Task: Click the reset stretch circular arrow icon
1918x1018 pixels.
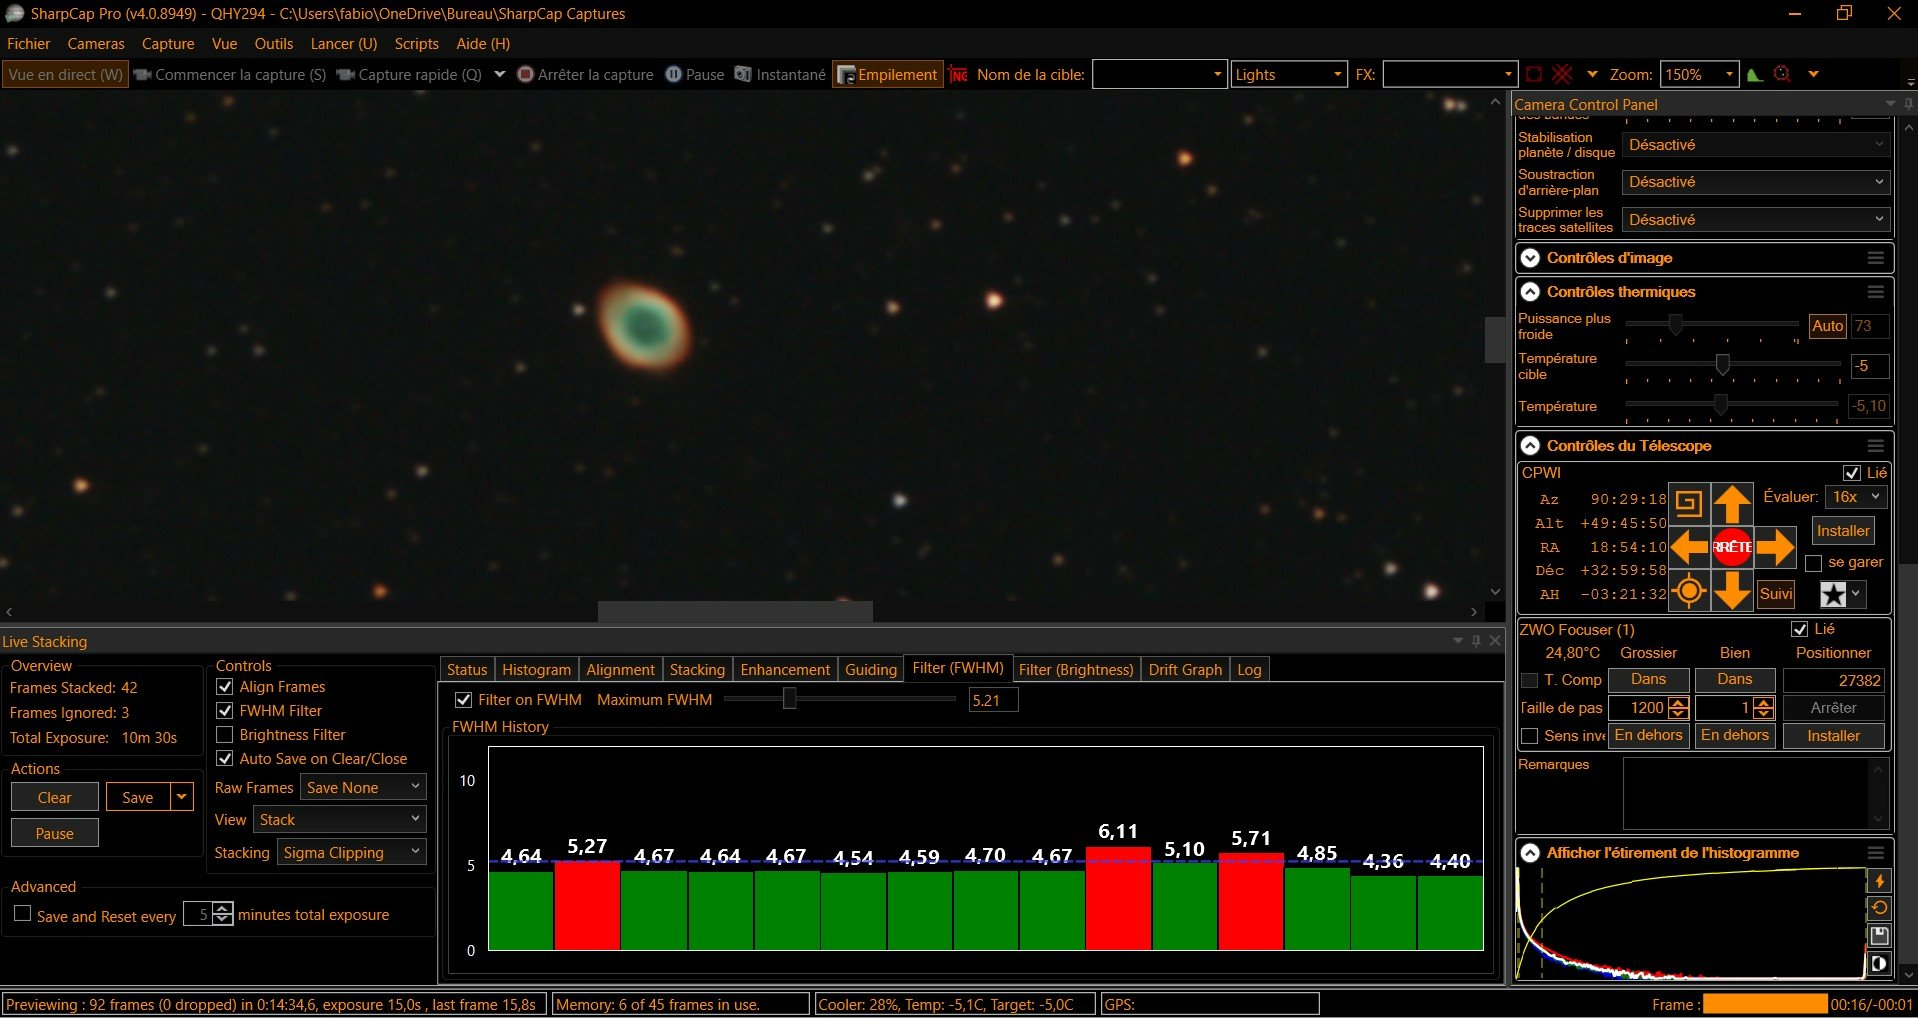Action: (x=1879, y=908)
